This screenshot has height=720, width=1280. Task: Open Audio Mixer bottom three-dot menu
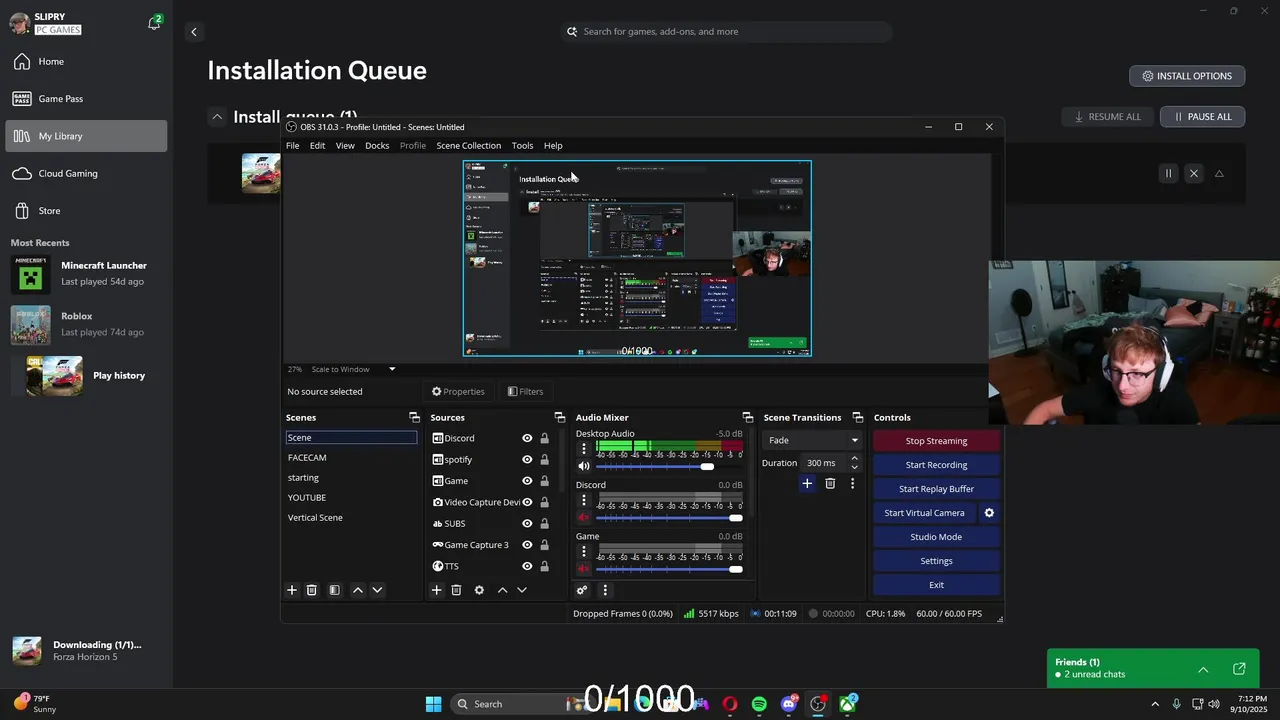click(604, 590)
